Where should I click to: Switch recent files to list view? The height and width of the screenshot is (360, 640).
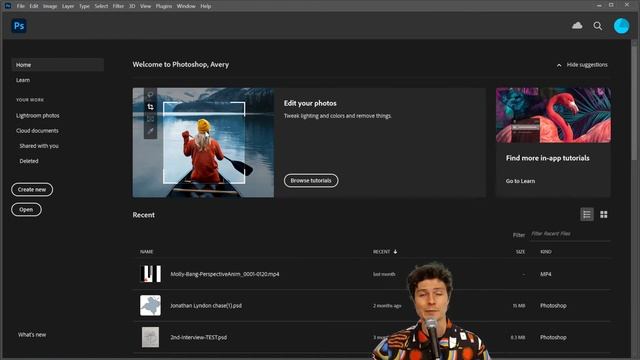[587, 214]
